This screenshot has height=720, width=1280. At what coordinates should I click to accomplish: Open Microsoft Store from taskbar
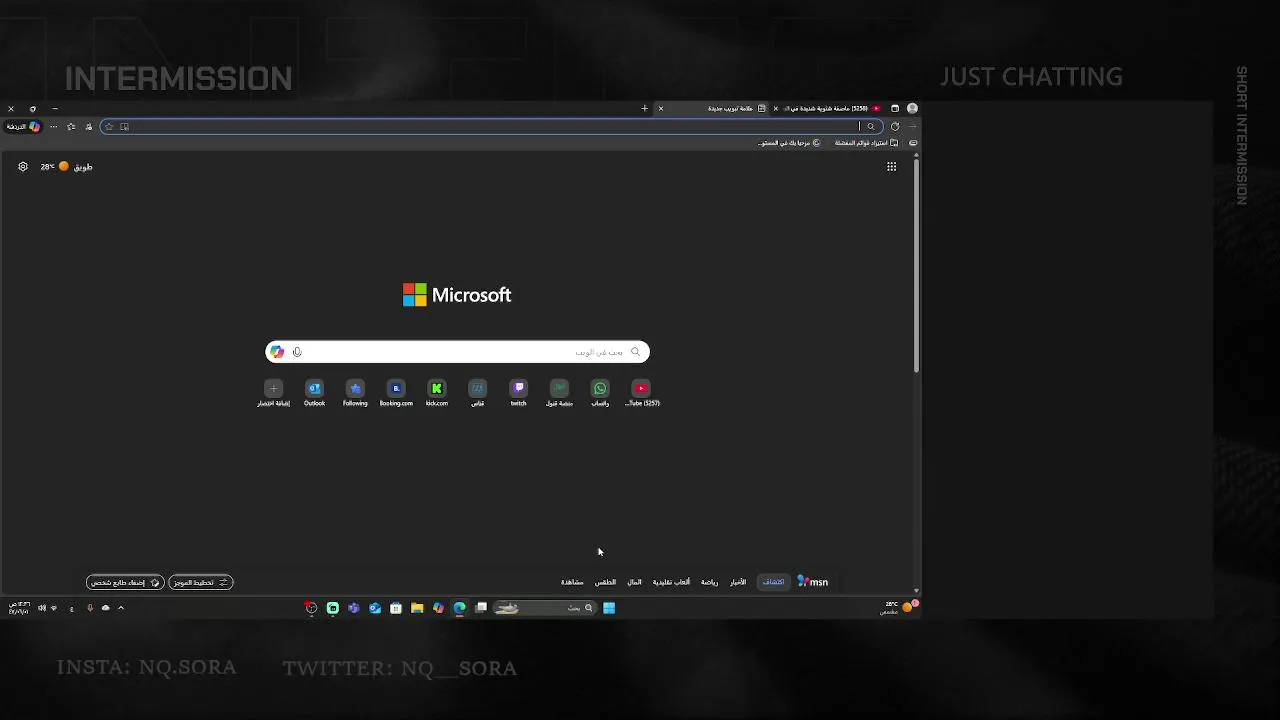[x=396, y=608]
